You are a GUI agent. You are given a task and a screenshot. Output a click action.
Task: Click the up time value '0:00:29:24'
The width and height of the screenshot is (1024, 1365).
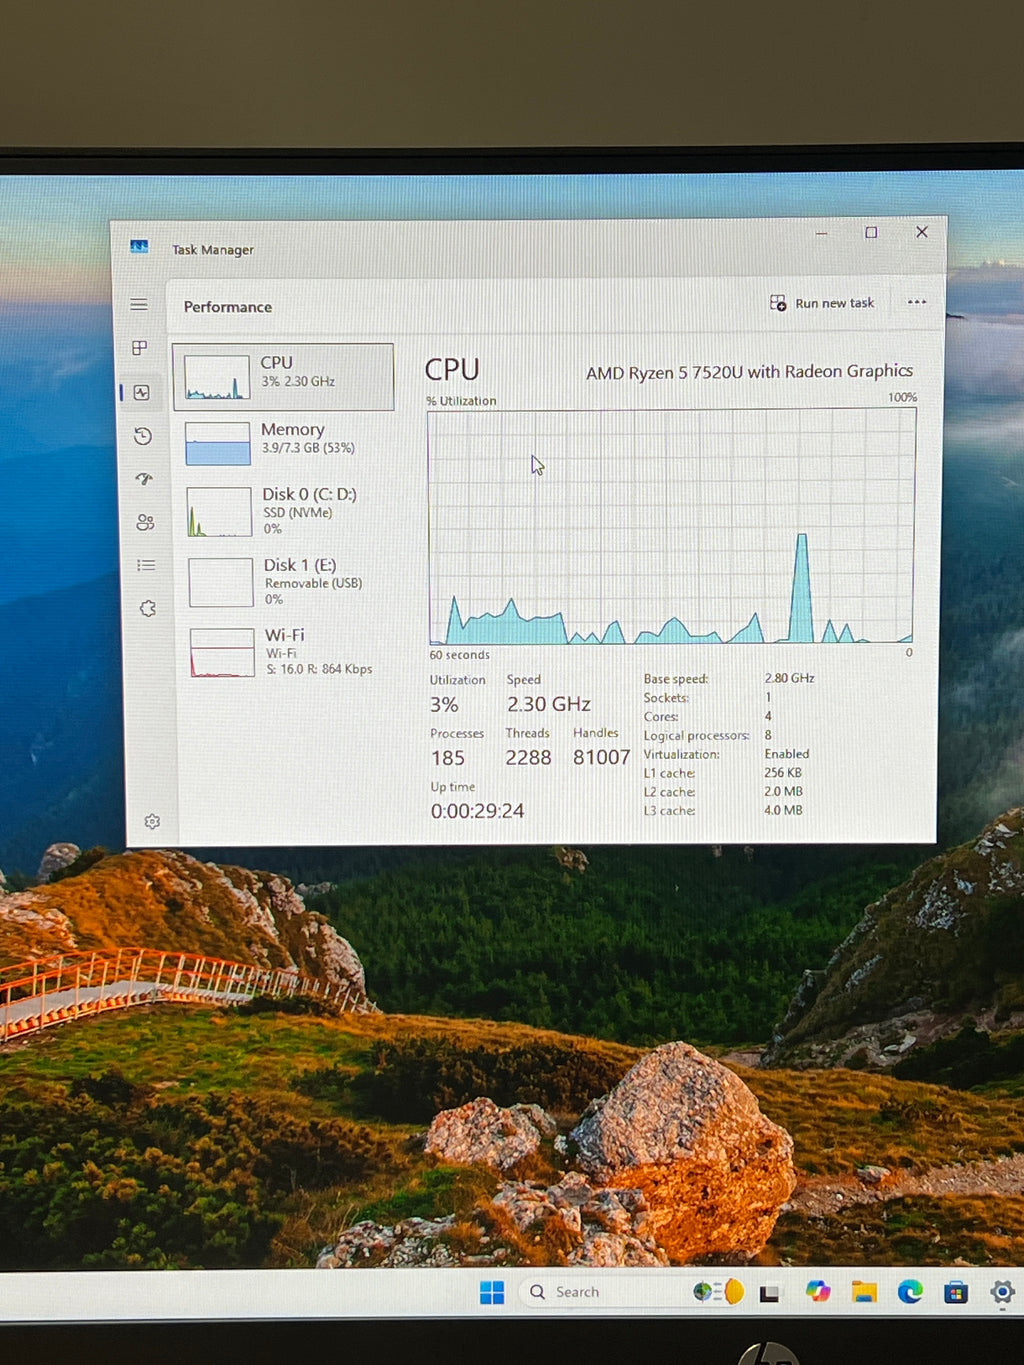(x=477, y=811)
